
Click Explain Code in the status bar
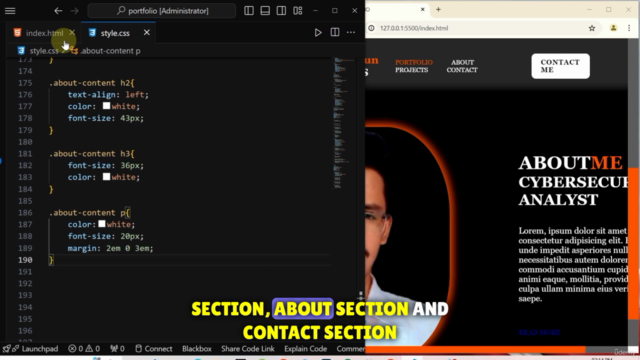[x=306, y=349]
